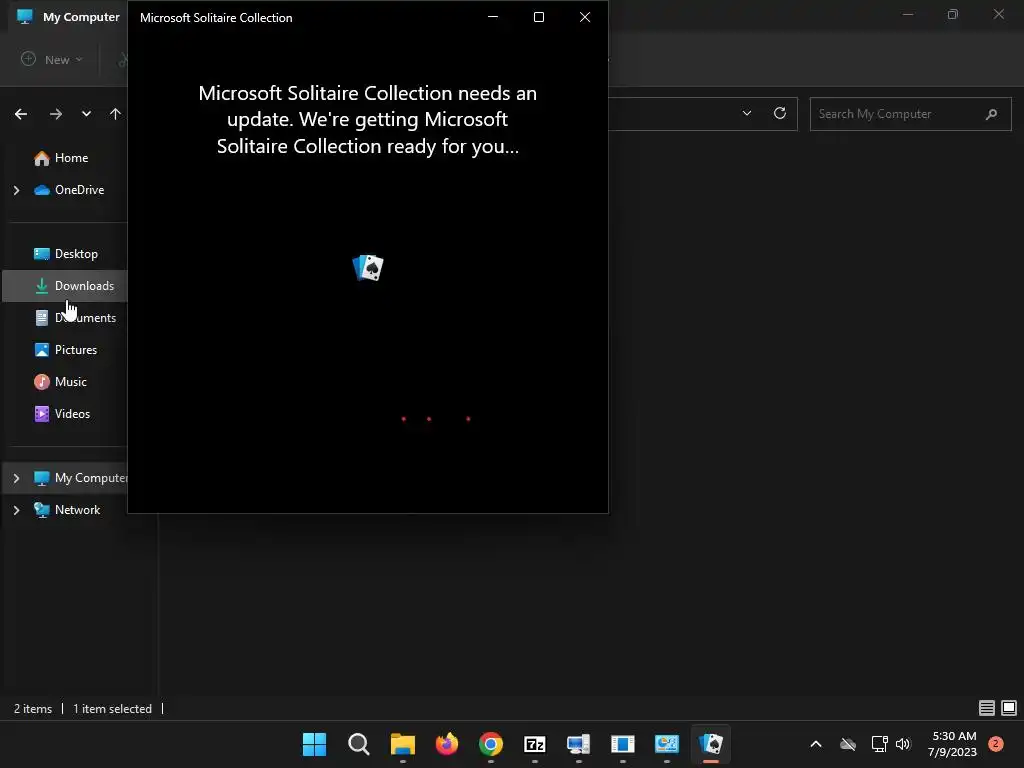The height and width of the screenshot is (768, 1024).
Task: Expand the Network tree node
Action: (16, 510)
